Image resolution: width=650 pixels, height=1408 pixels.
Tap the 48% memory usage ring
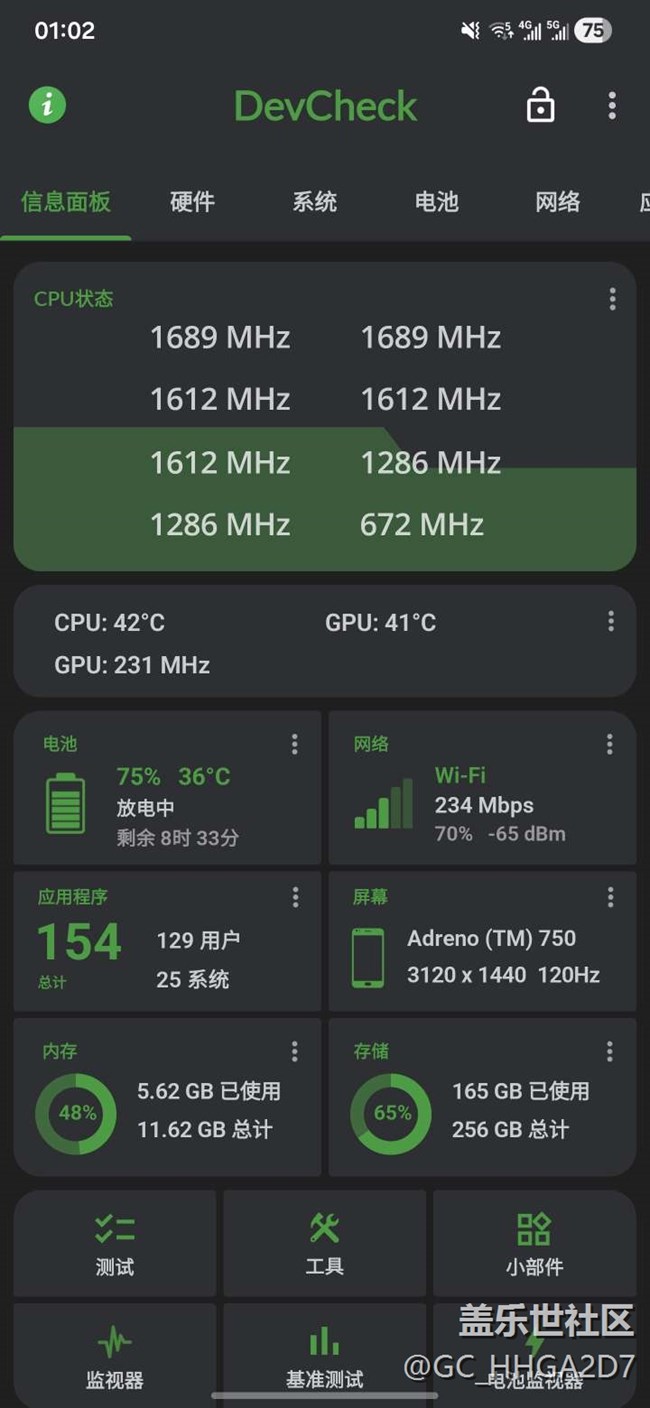tap(76, 1112)
